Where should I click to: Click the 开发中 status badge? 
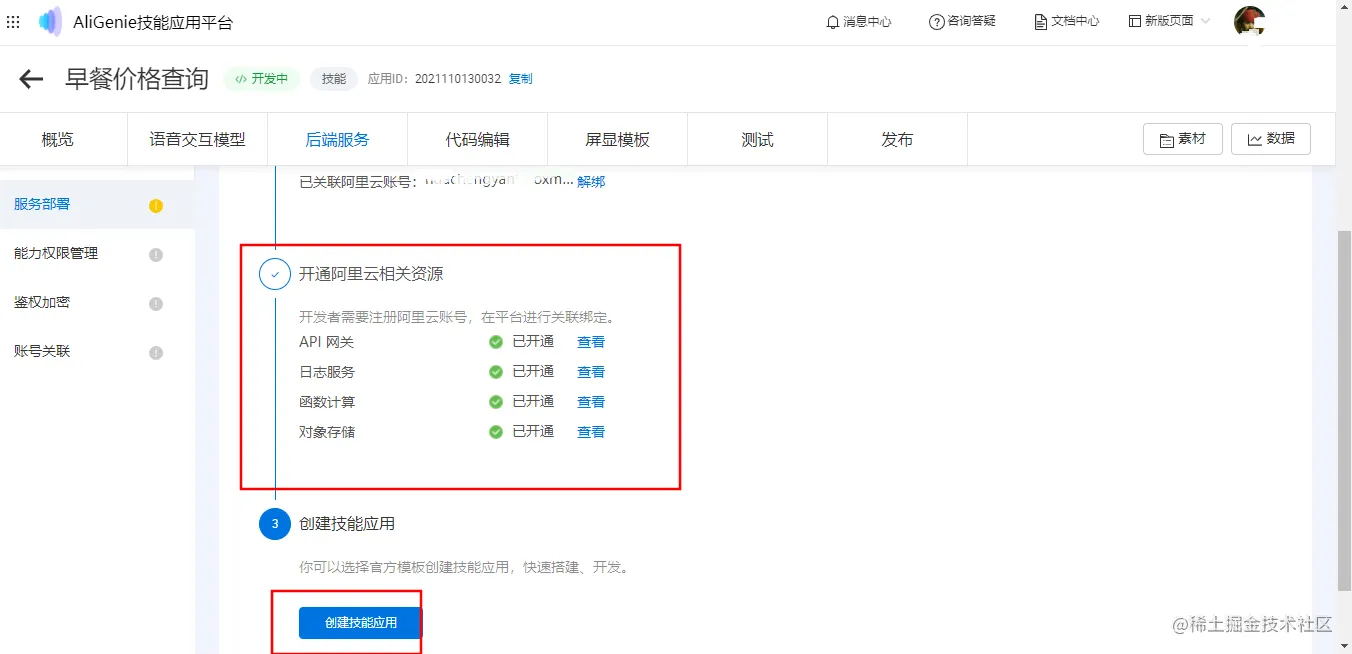[x=261, y=79]
